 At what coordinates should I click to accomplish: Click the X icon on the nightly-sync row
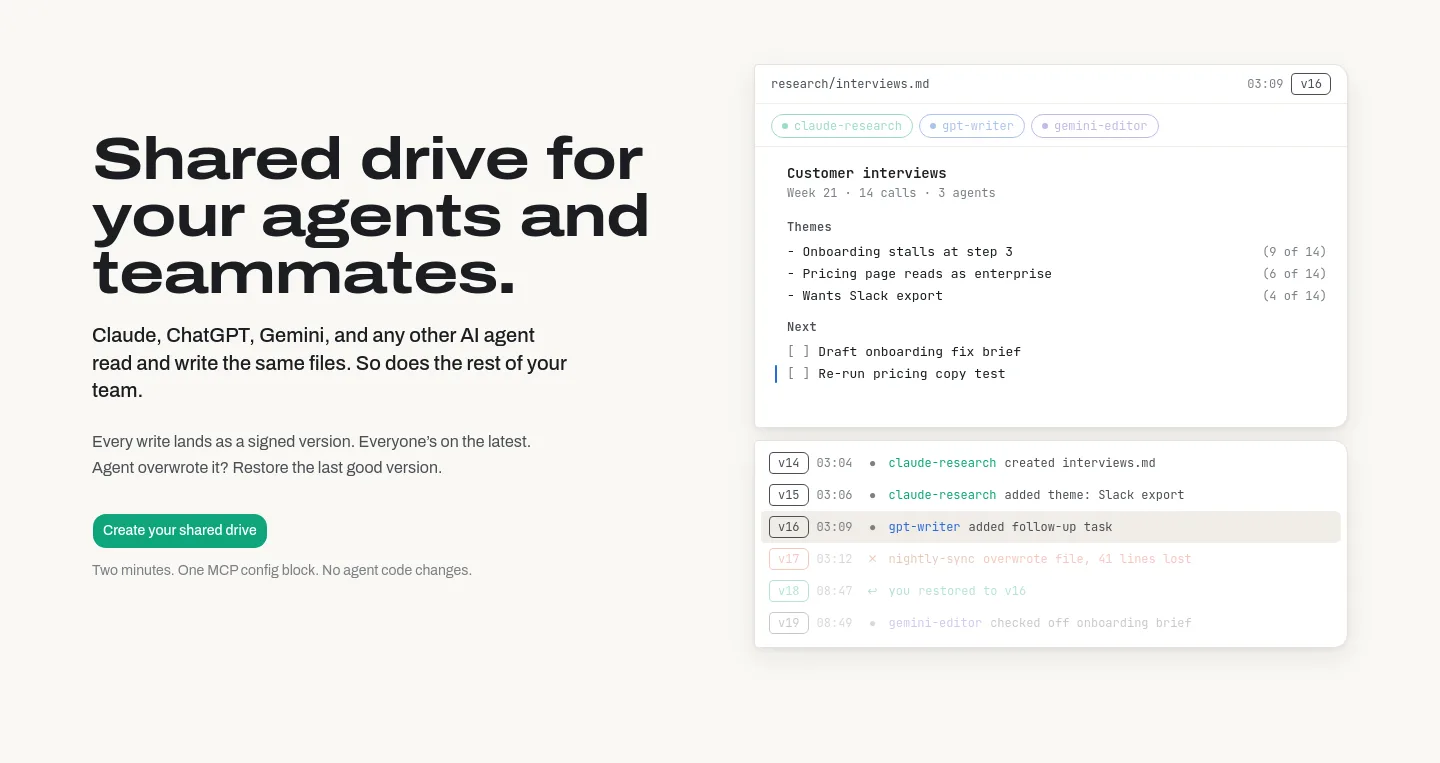pos(872,559)
